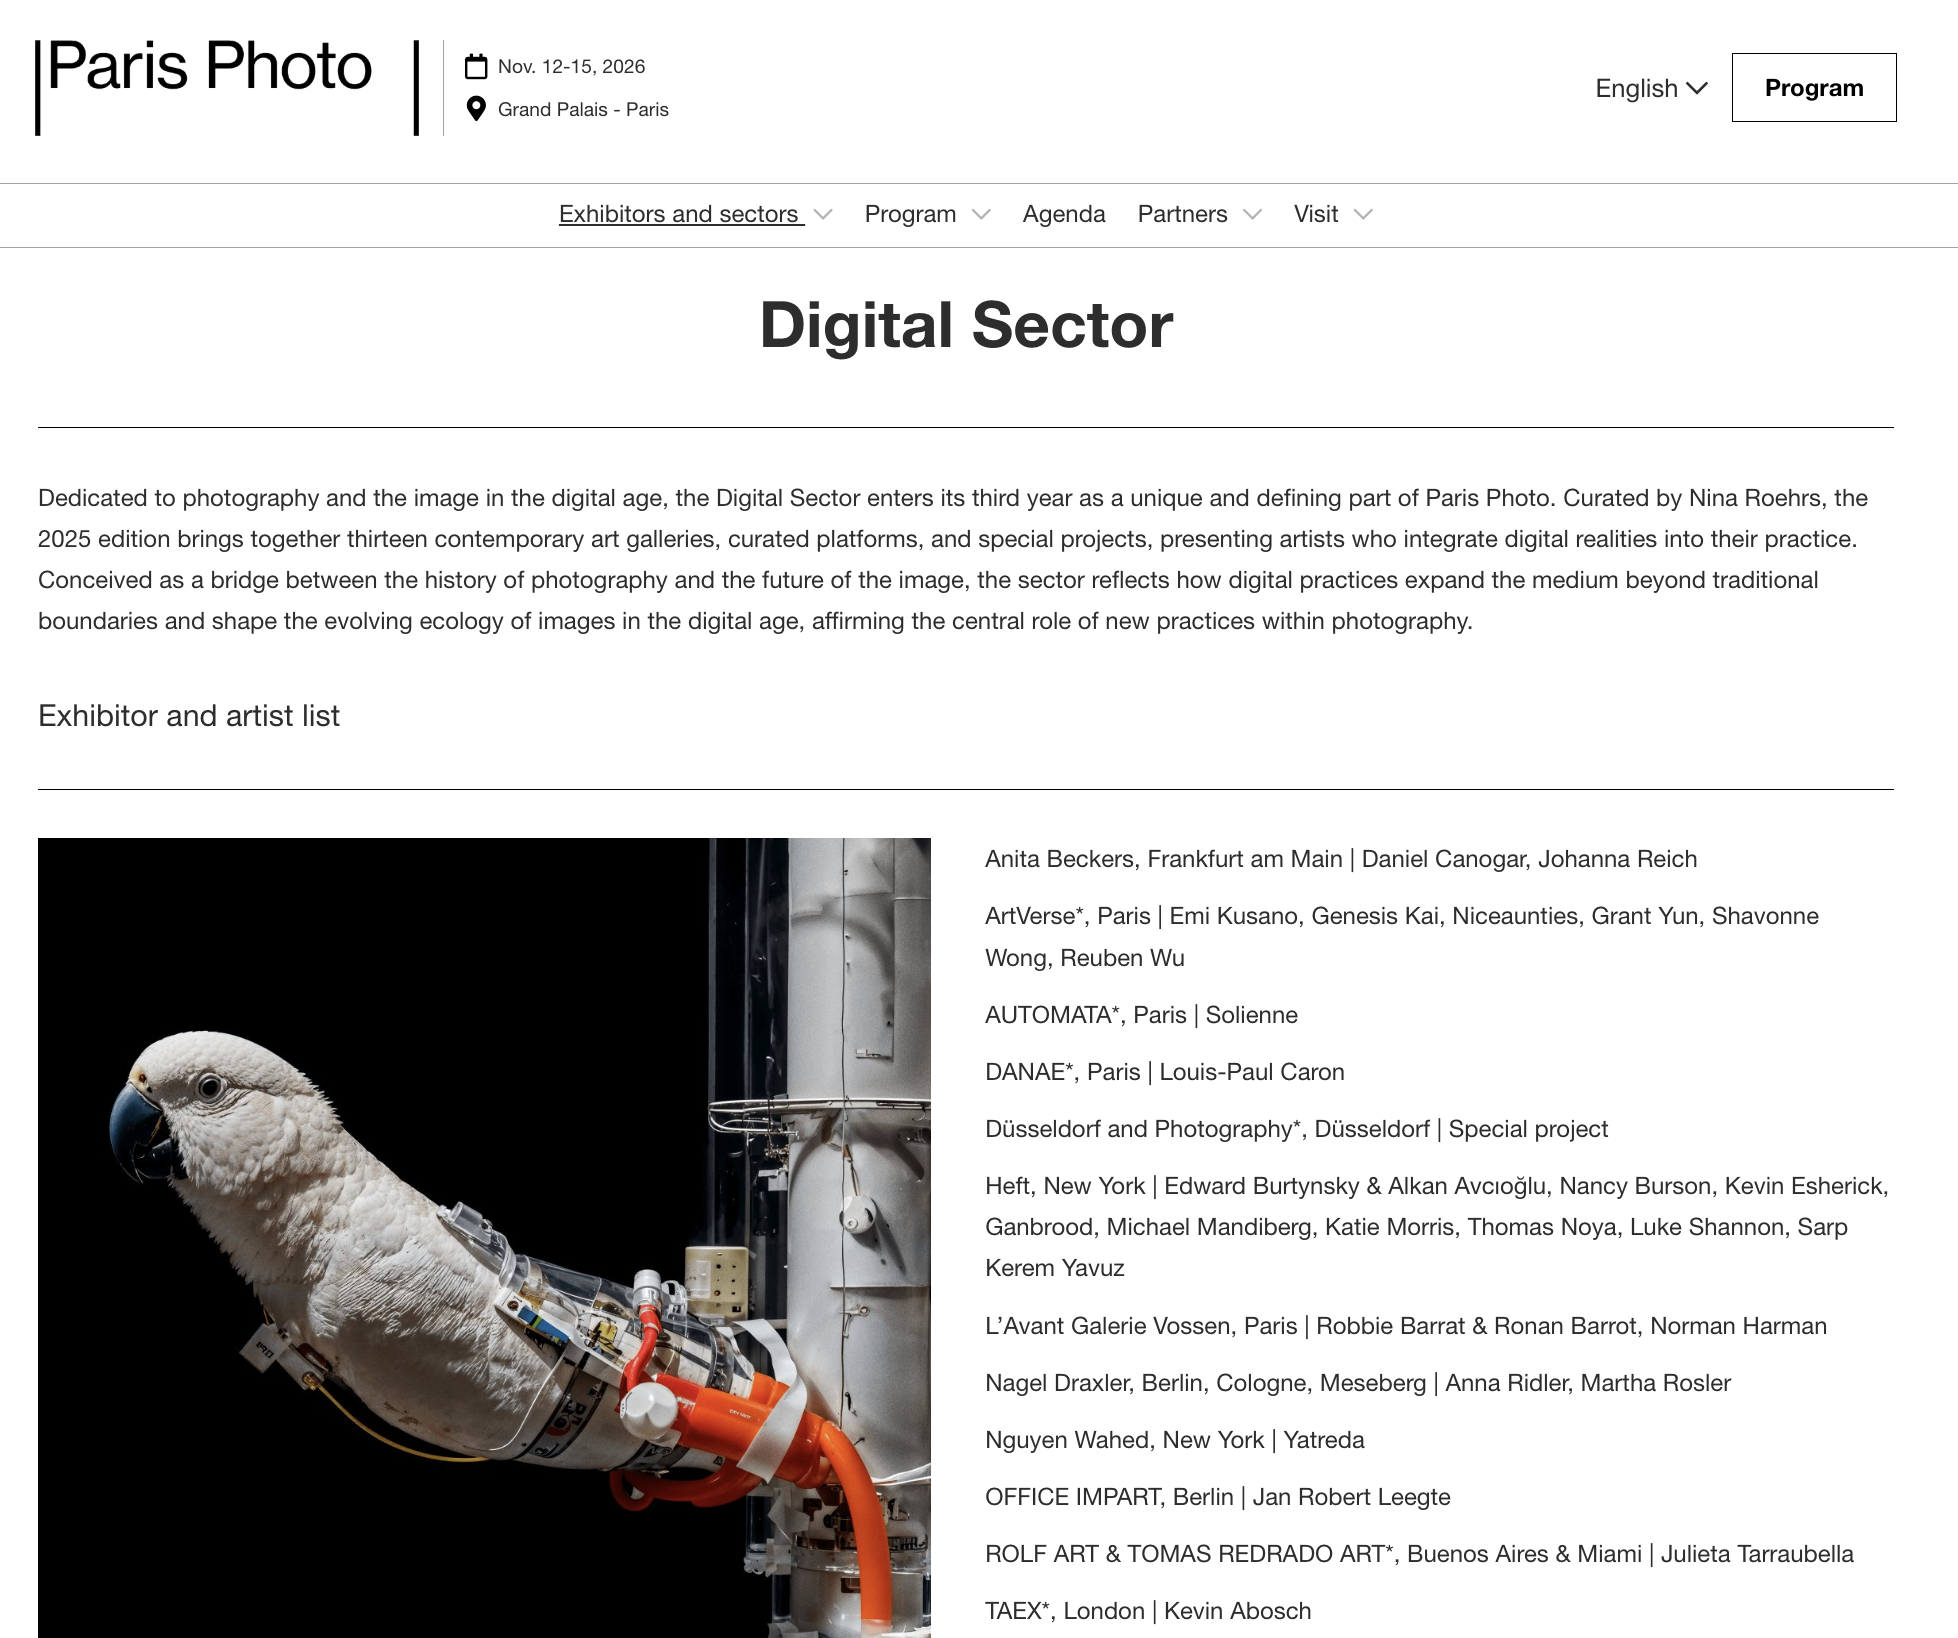1958x1638 pixels.
Task: Click the Nov. 12-15, 2026 date text
Action: tap(571, 67)
